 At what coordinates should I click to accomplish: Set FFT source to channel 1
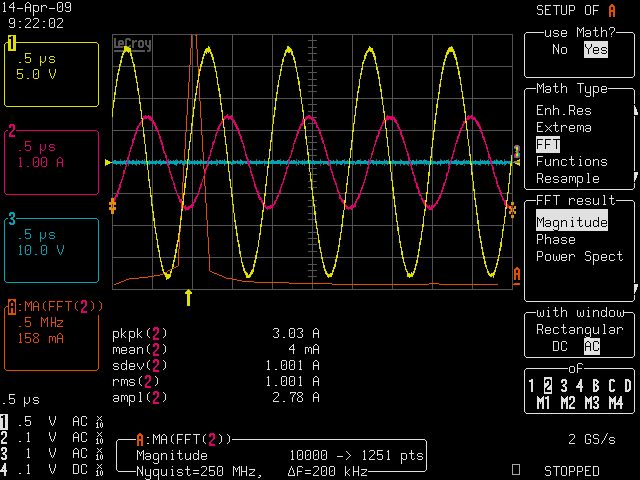[531, 386]
